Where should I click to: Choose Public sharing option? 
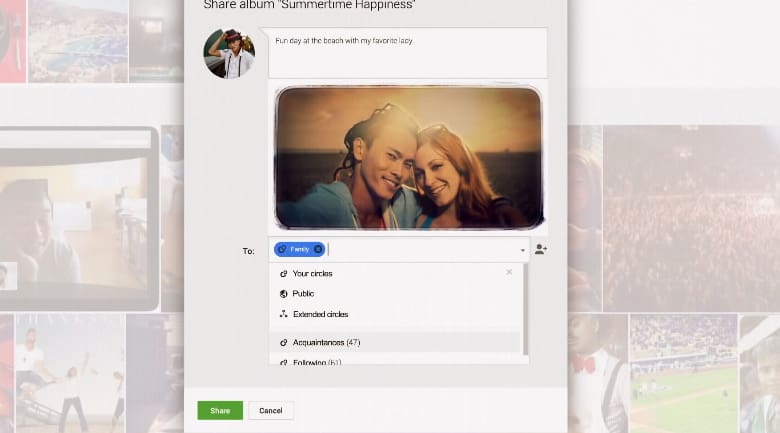click(303, 294)
